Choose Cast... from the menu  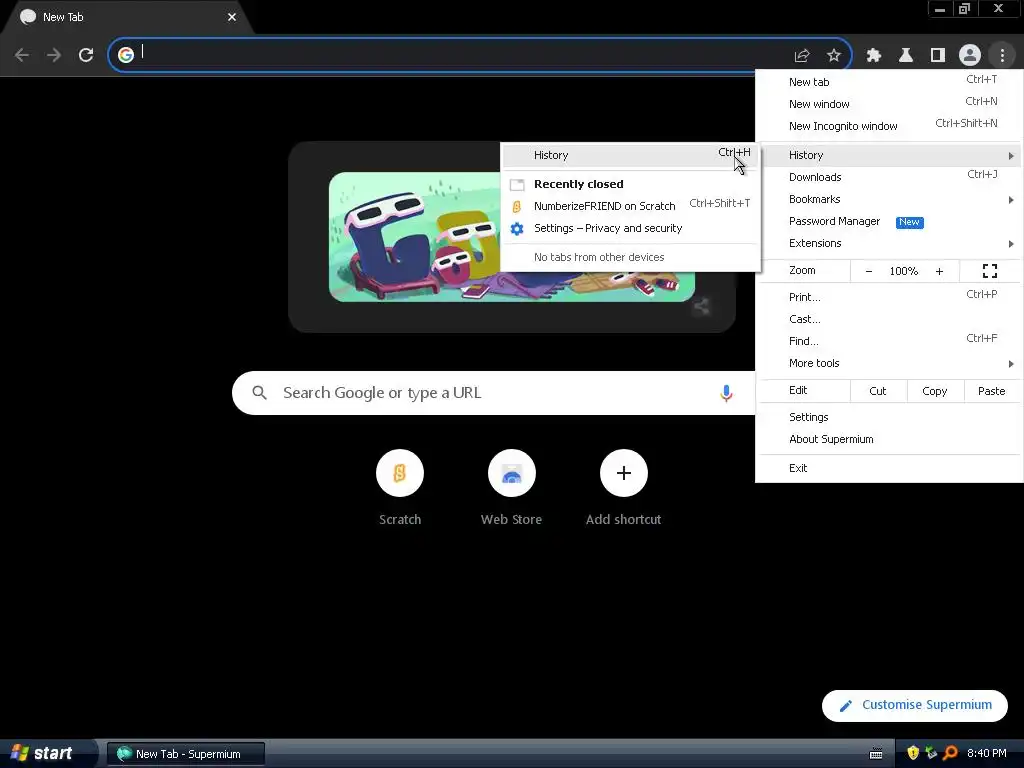889,319
